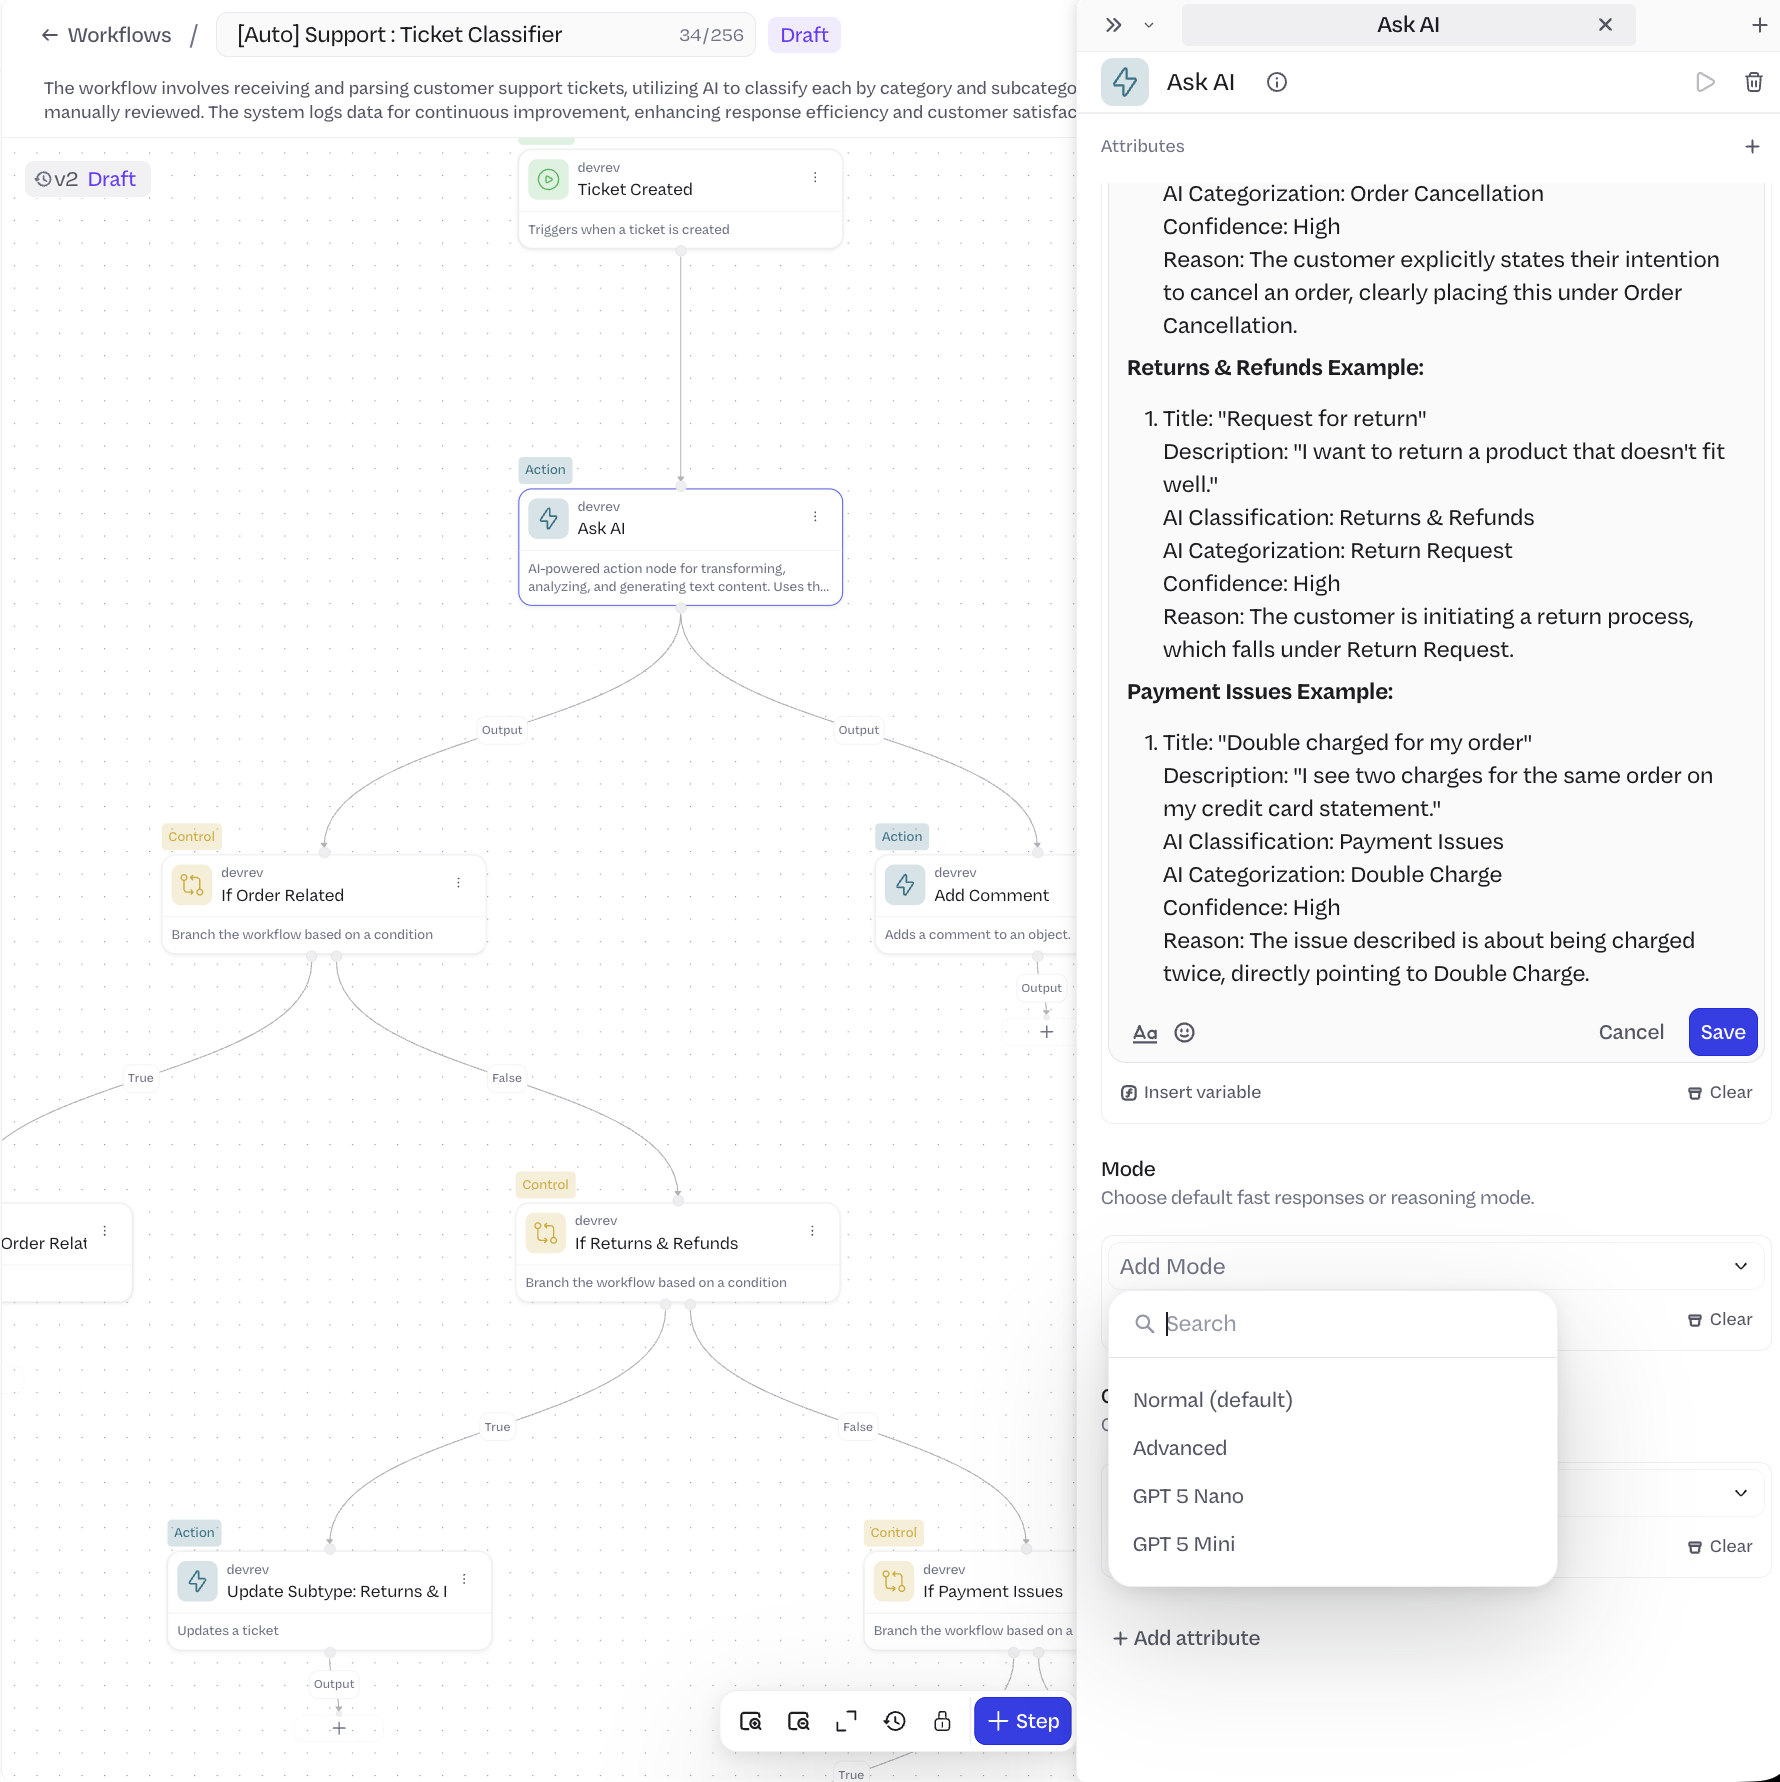The height and width of the screenshot is (1782, 1780).
Task: Add a step after Add Comment output
Action: [x=1046, y=1032]
